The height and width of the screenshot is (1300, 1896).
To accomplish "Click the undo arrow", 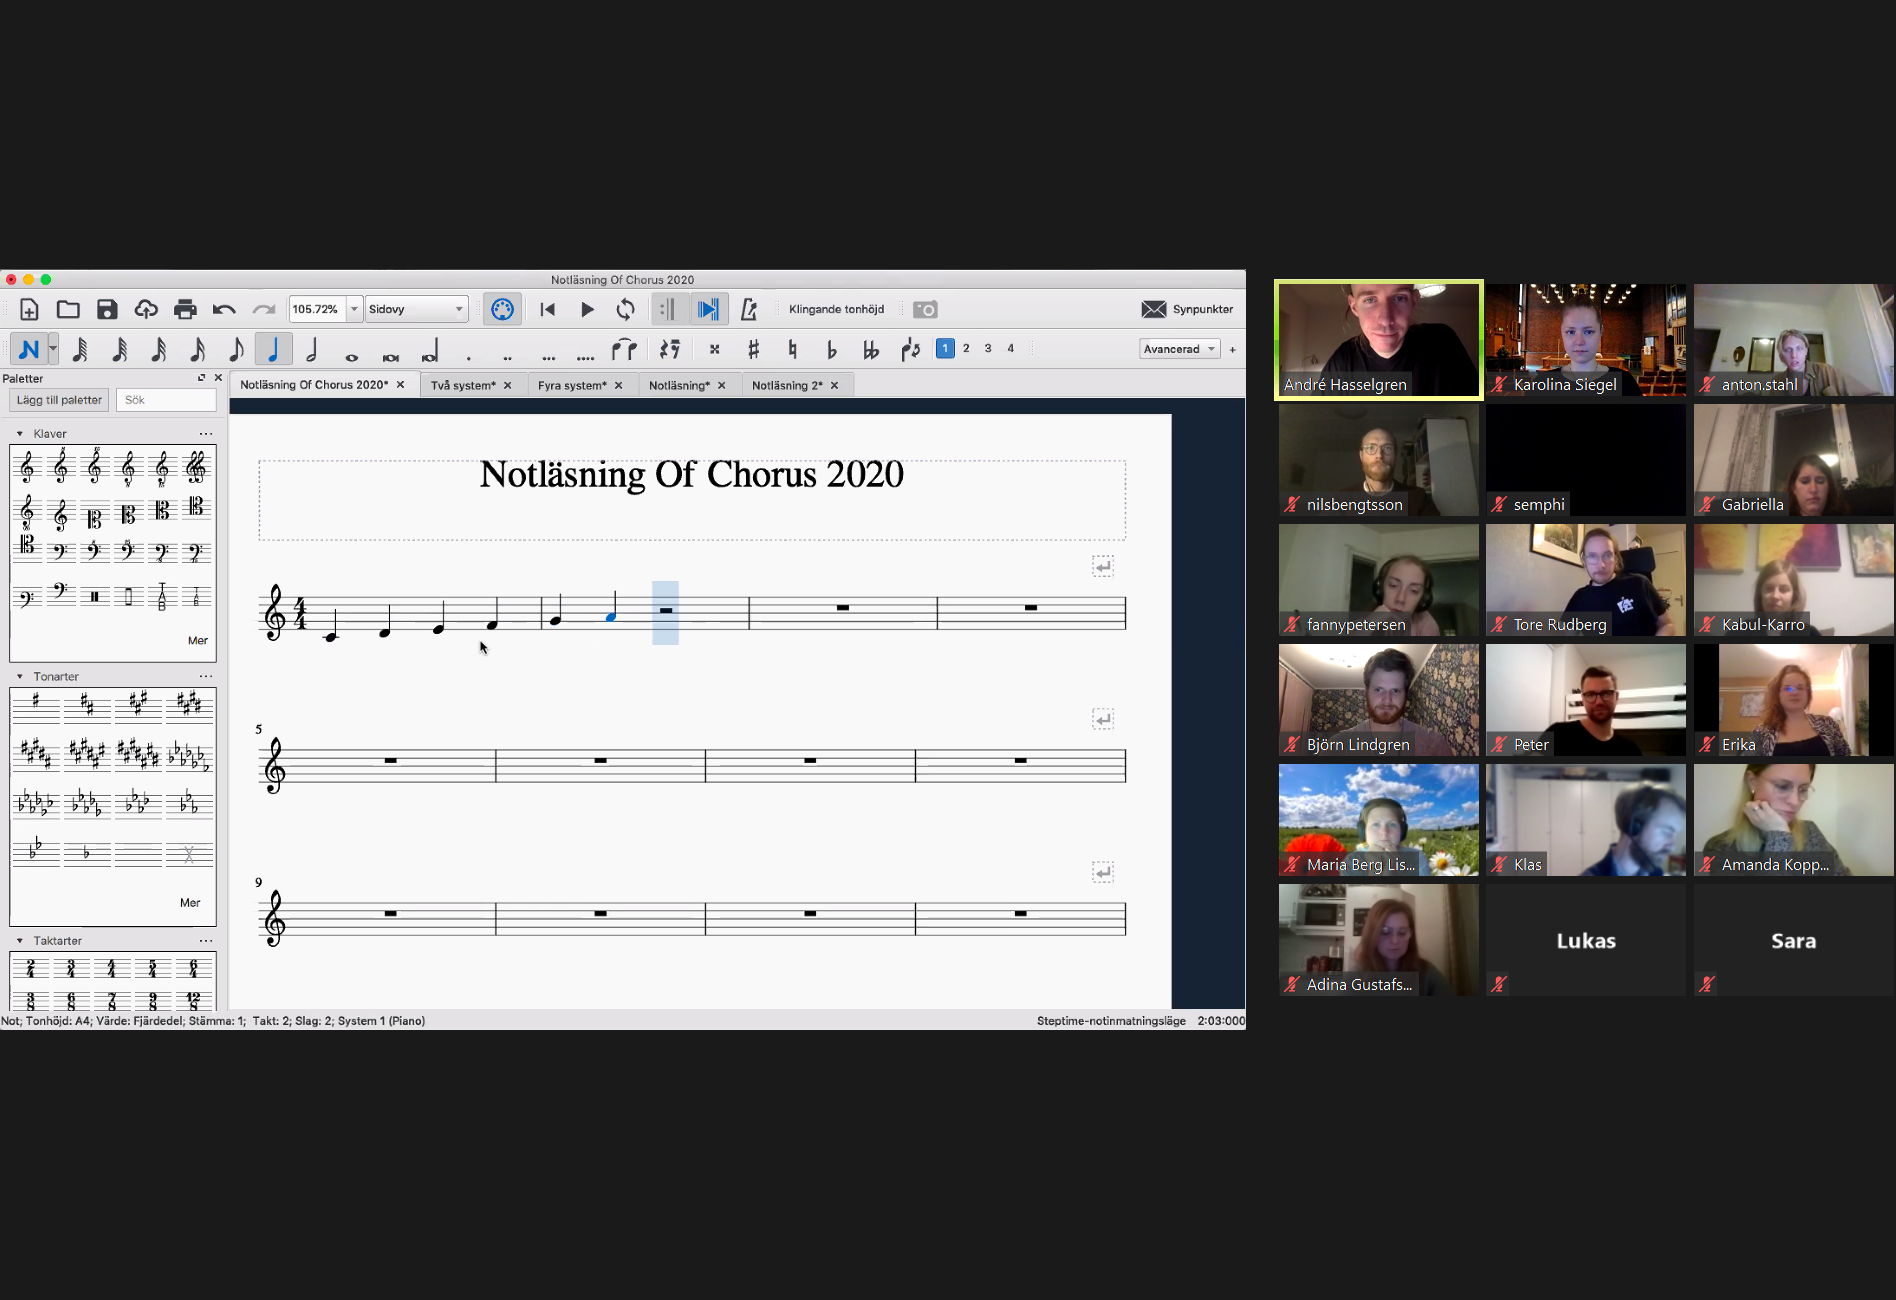I will (224, 310).
